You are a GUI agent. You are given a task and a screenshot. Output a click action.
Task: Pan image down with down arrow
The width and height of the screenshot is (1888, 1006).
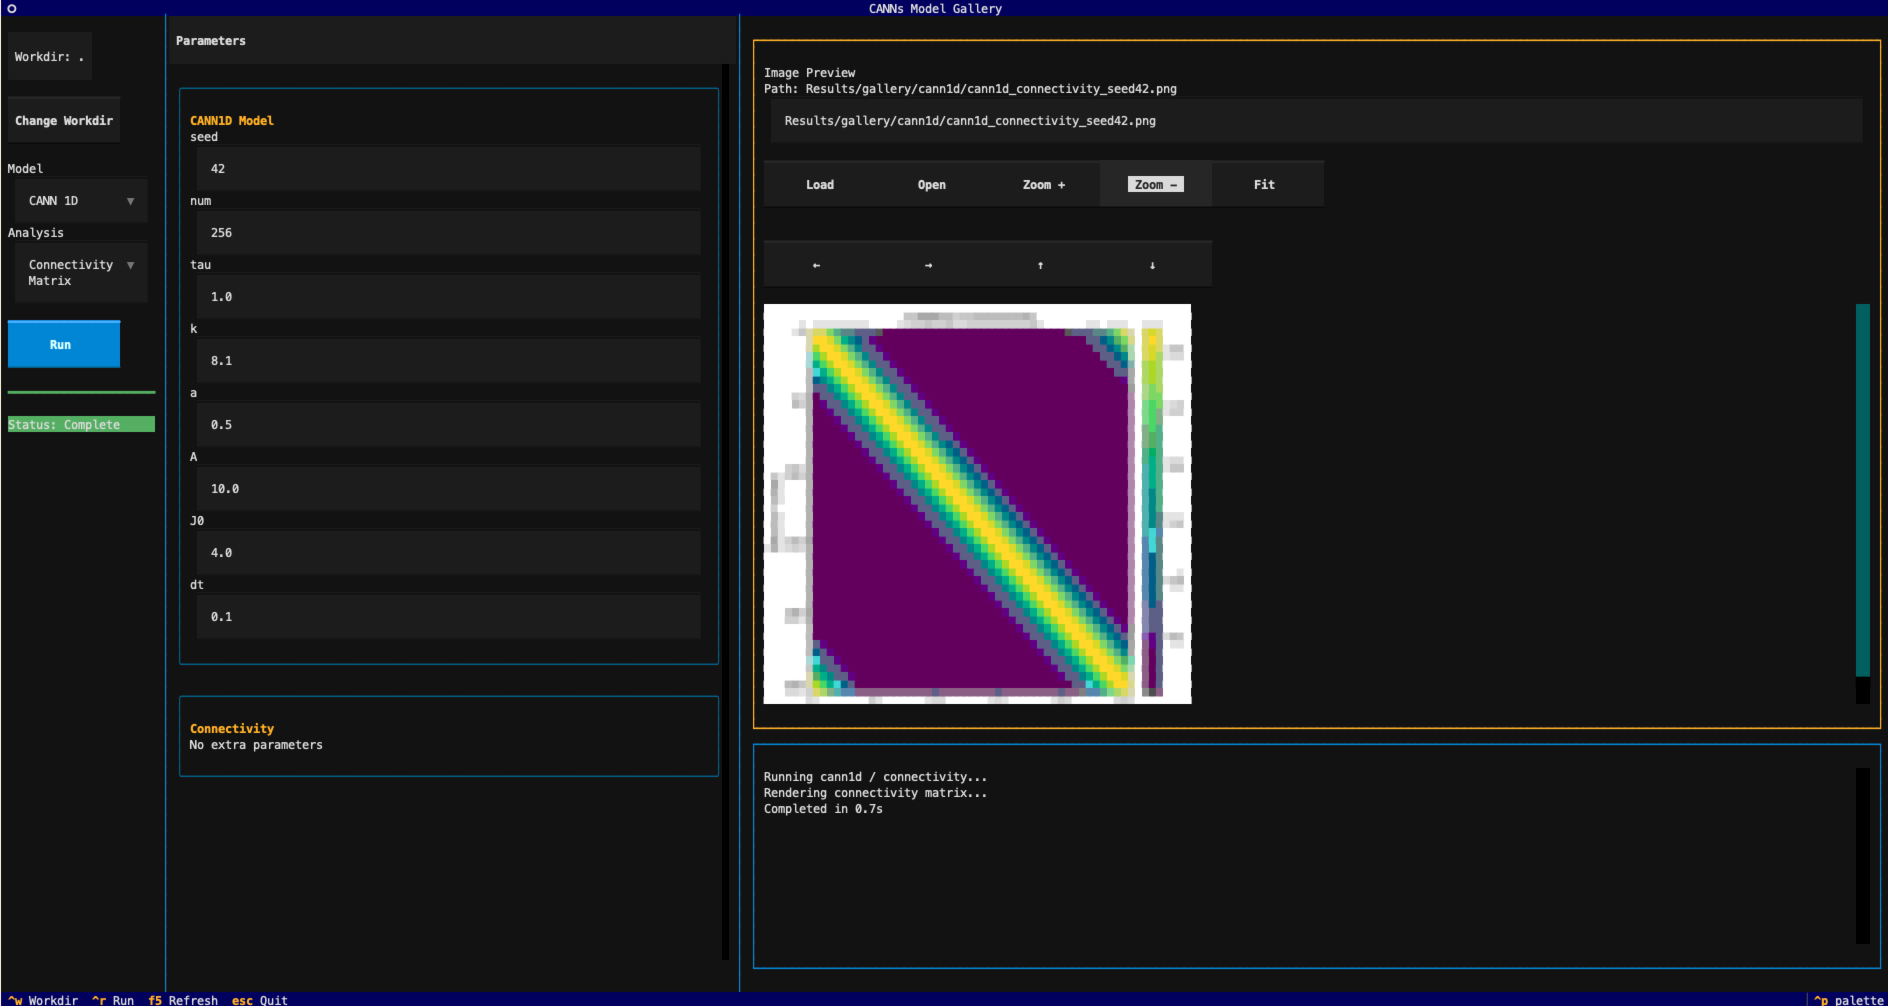point(1153,265)
